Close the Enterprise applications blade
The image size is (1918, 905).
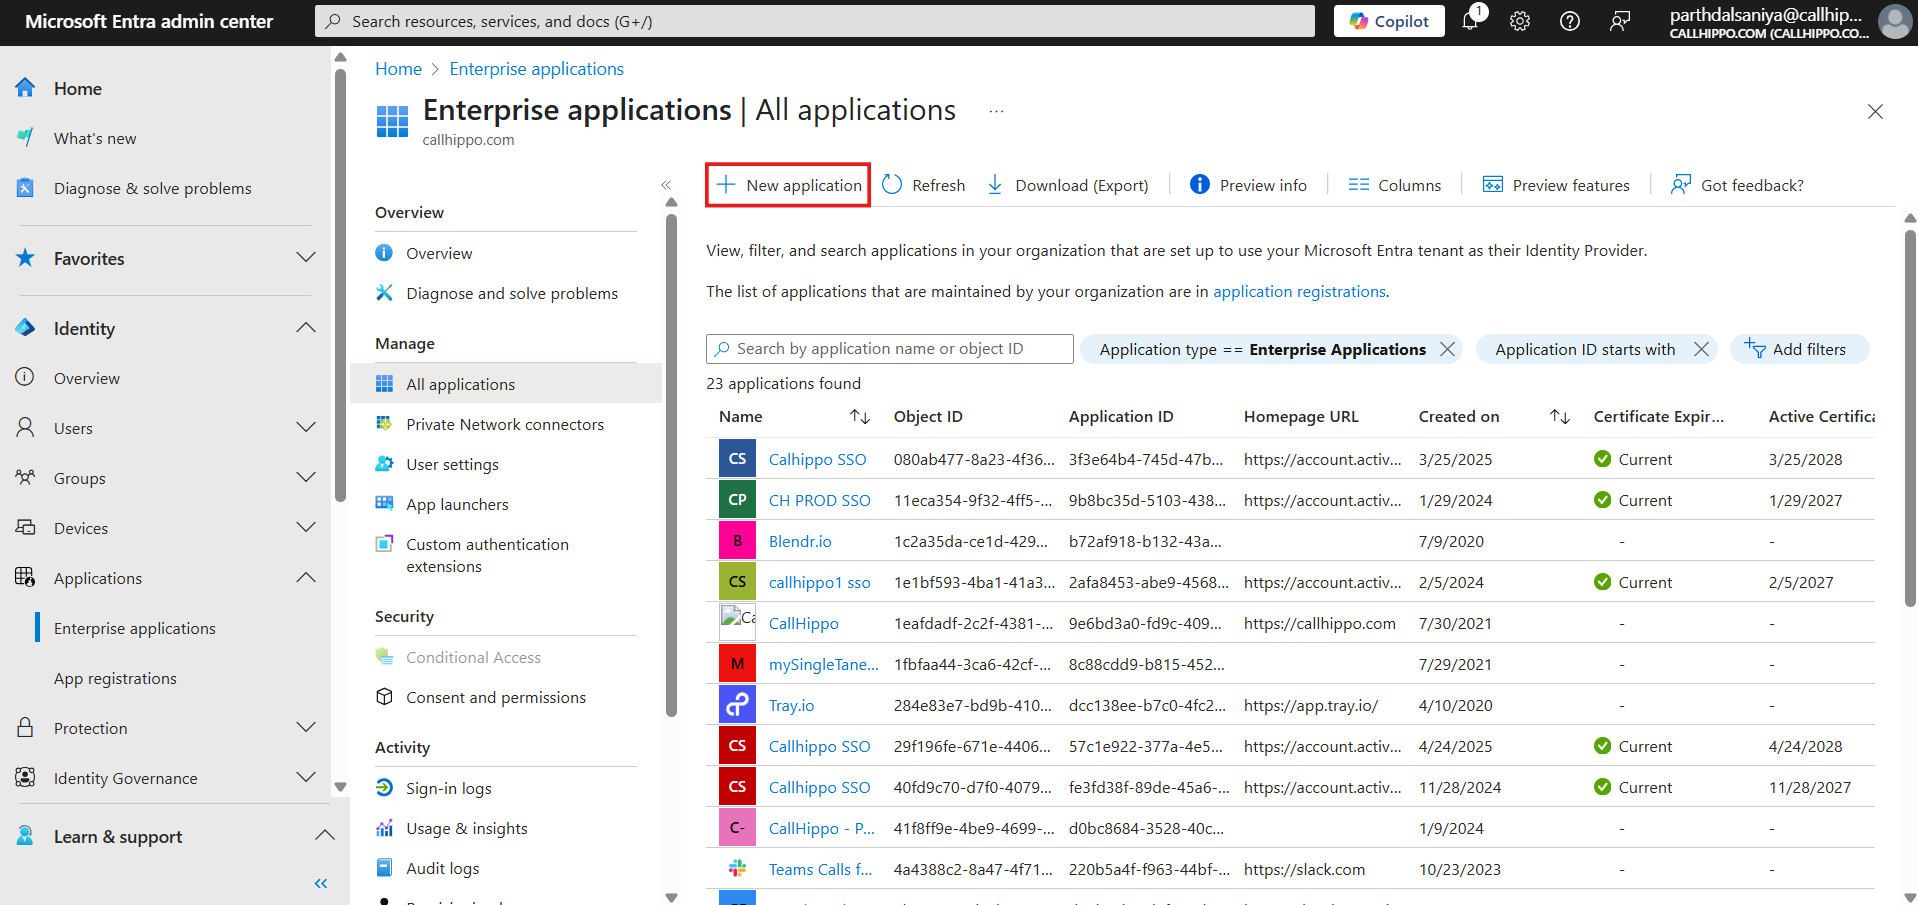1875,112
